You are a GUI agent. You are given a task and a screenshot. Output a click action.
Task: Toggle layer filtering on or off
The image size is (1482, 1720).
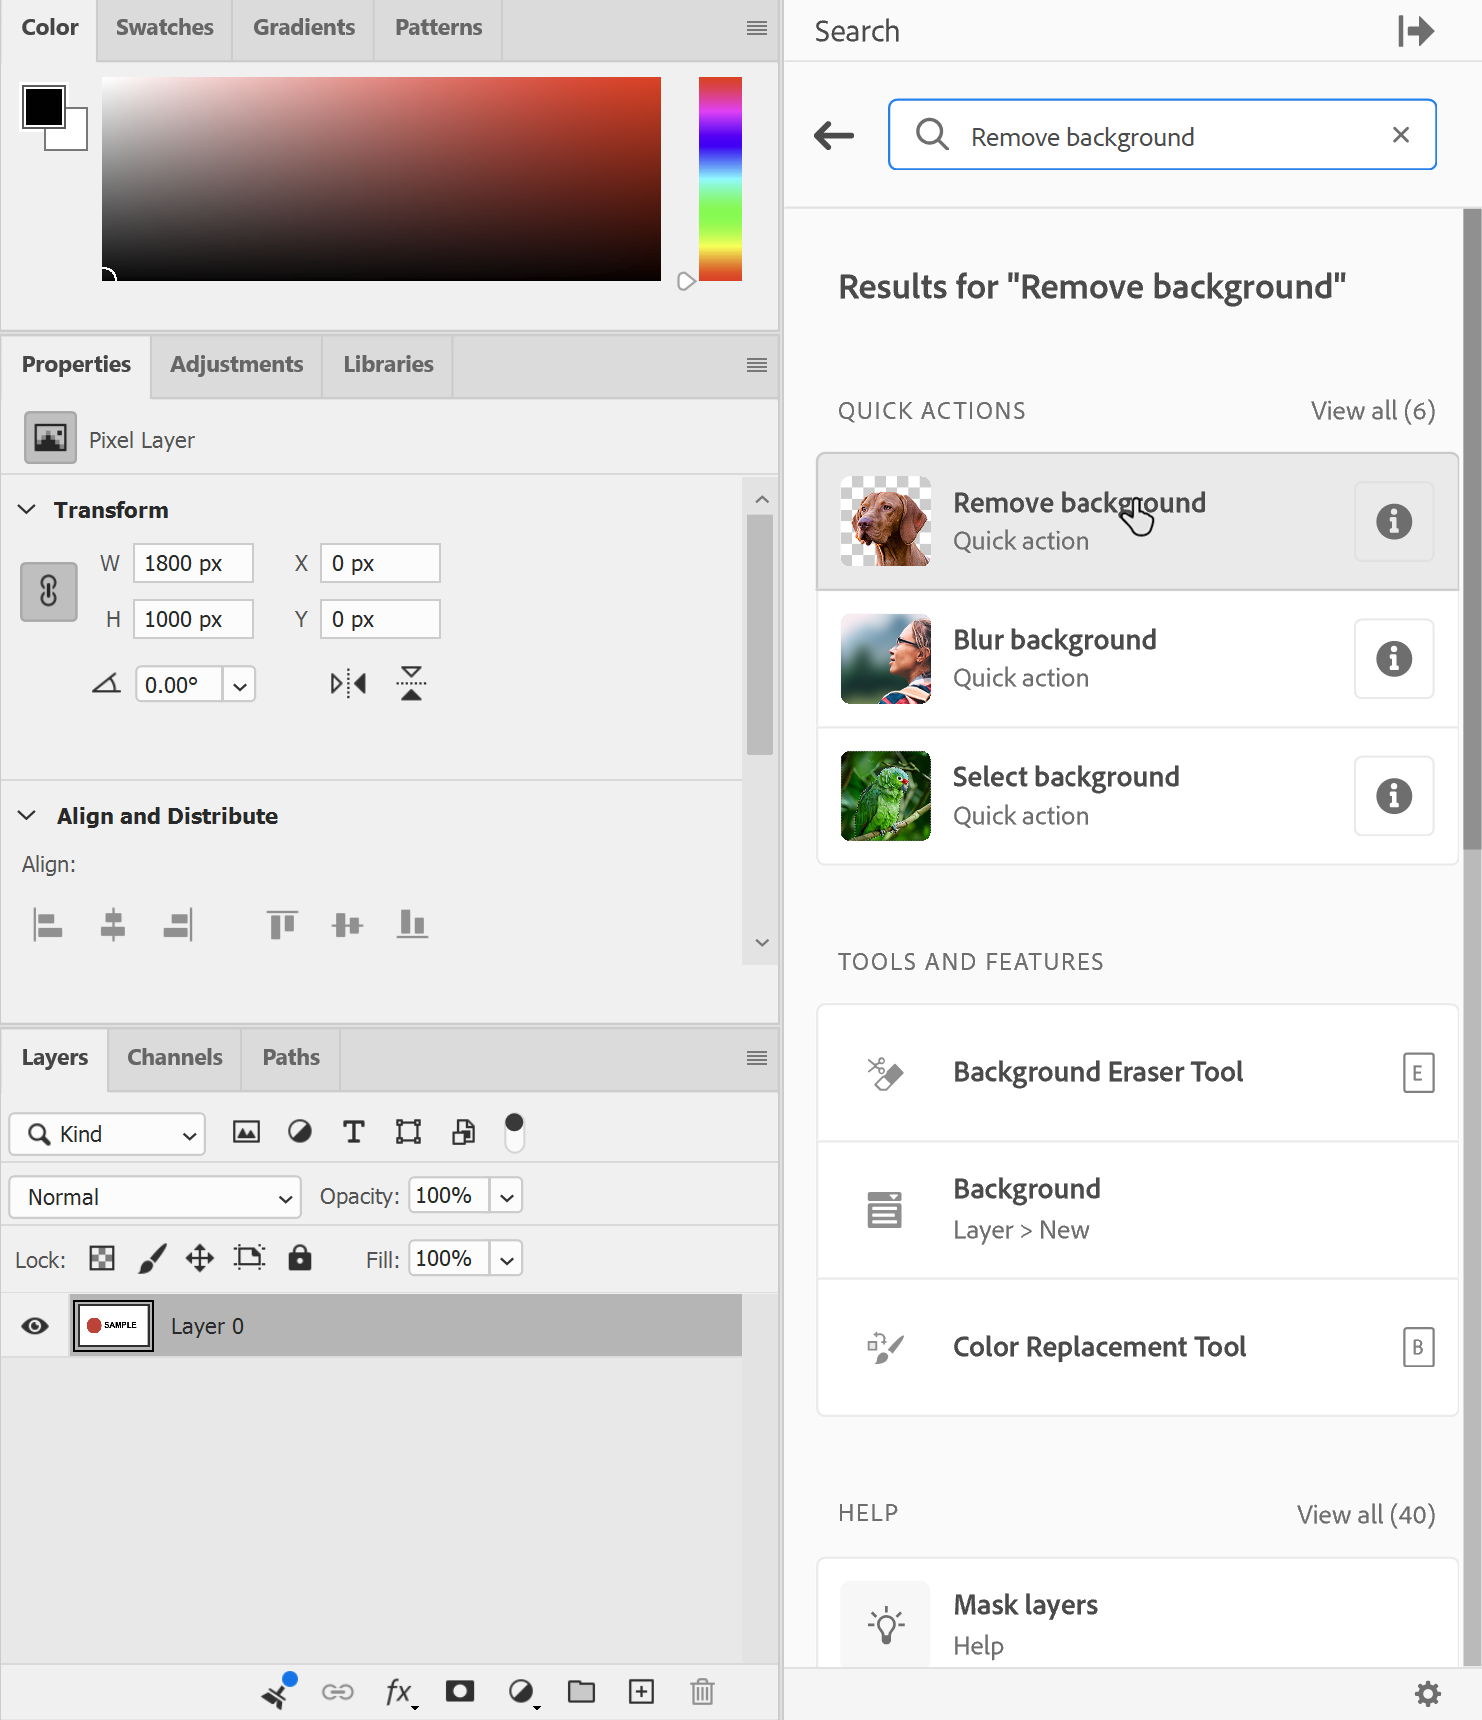click(514, 1133)
